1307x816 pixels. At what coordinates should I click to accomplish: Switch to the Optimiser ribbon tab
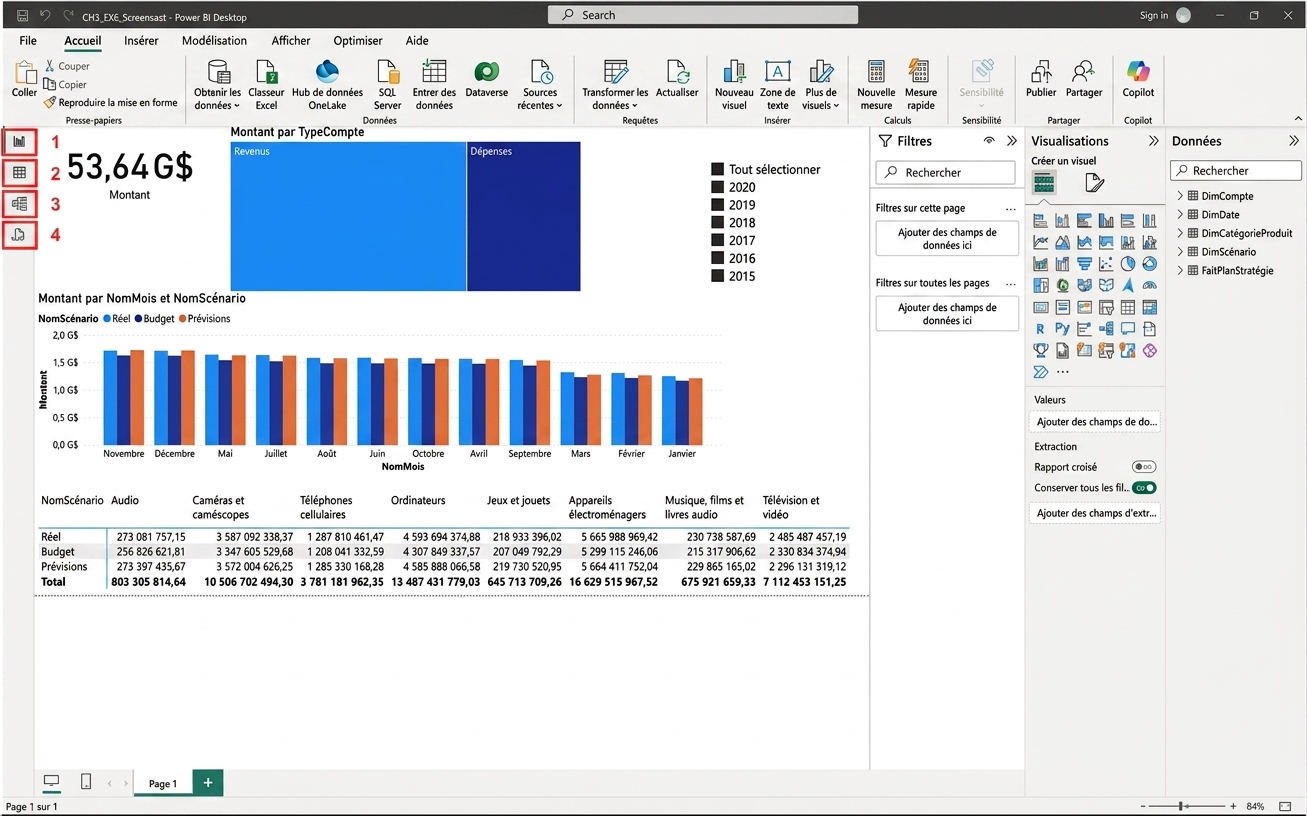pyautogui.click(x=358, y=41)
